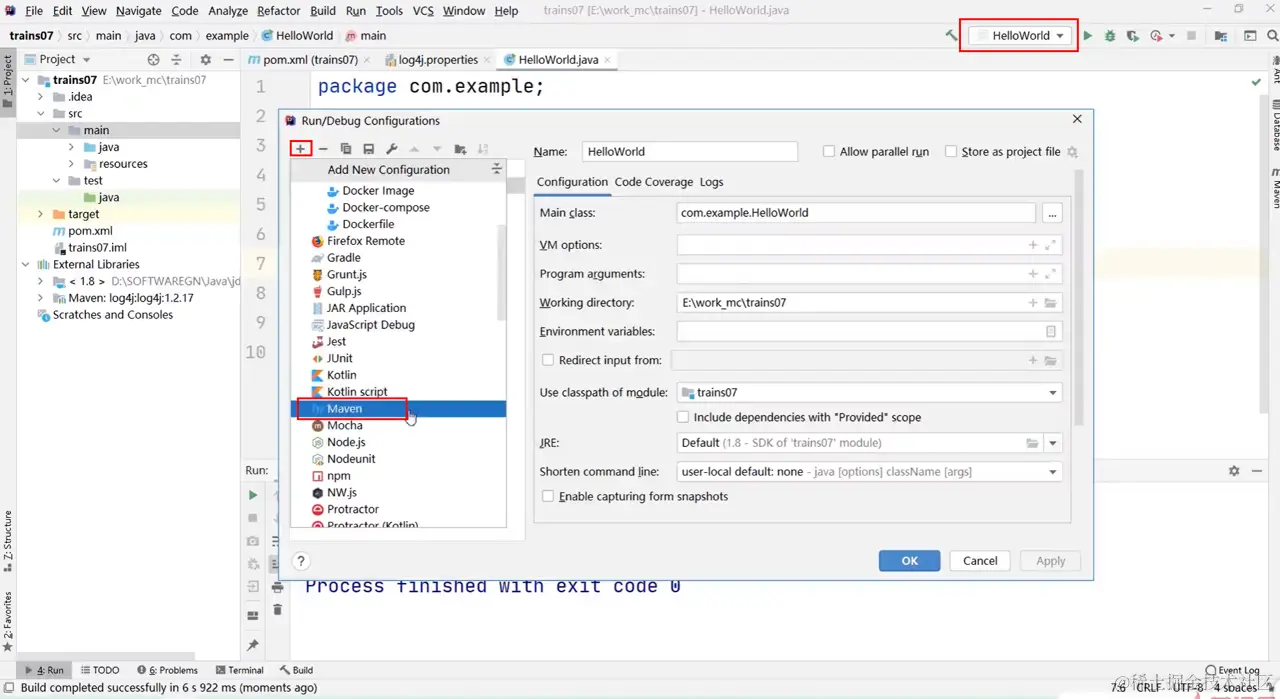Click the Edit Templates wrench icon

click(392, 149)
